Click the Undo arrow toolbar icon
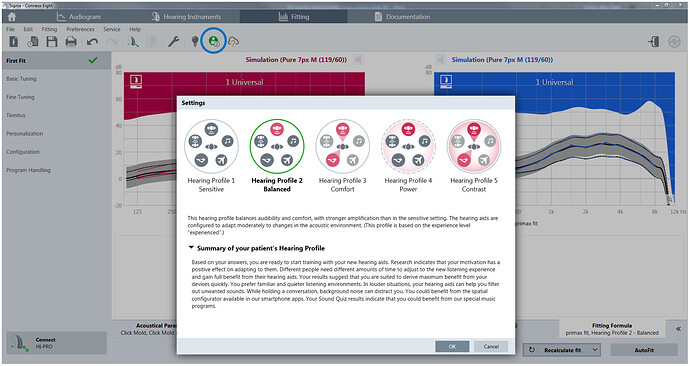This screenshot has height=366, width=690. tap(92, 42)
